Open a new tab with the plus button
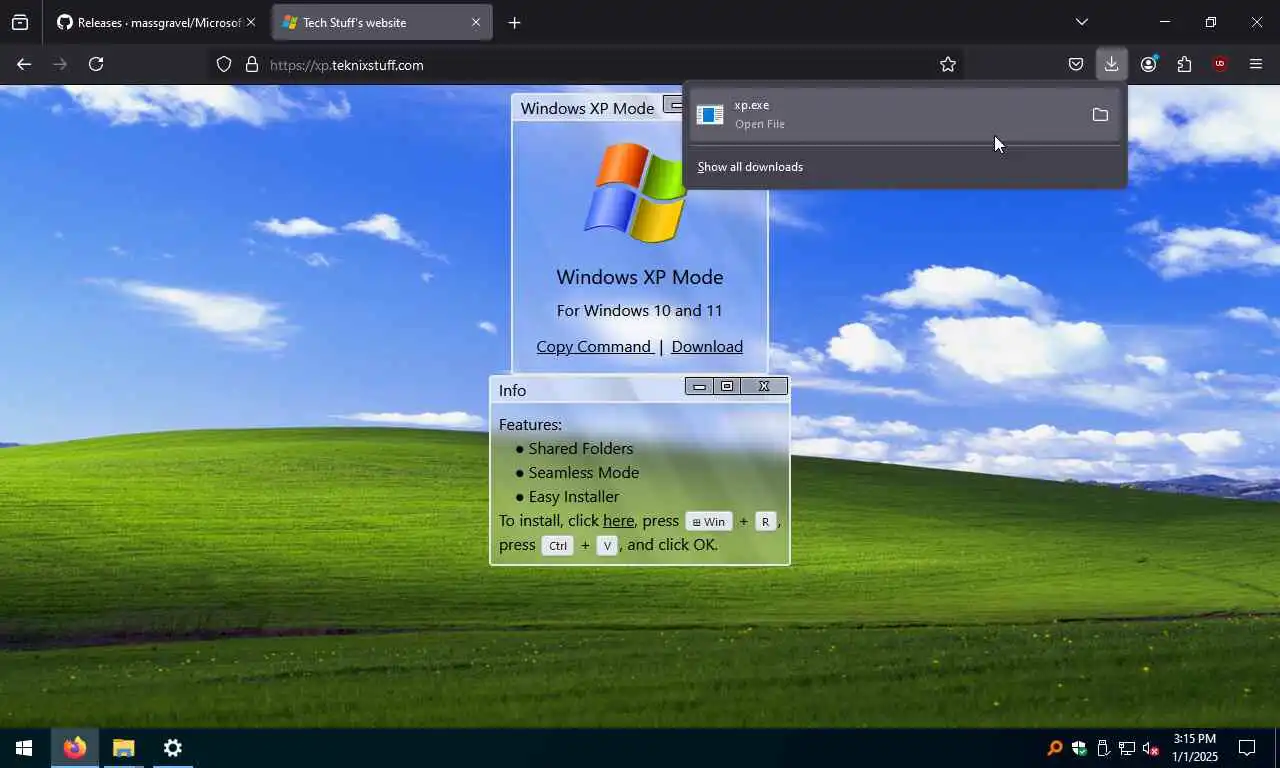Screen dimensions: 1280x768 514,22
